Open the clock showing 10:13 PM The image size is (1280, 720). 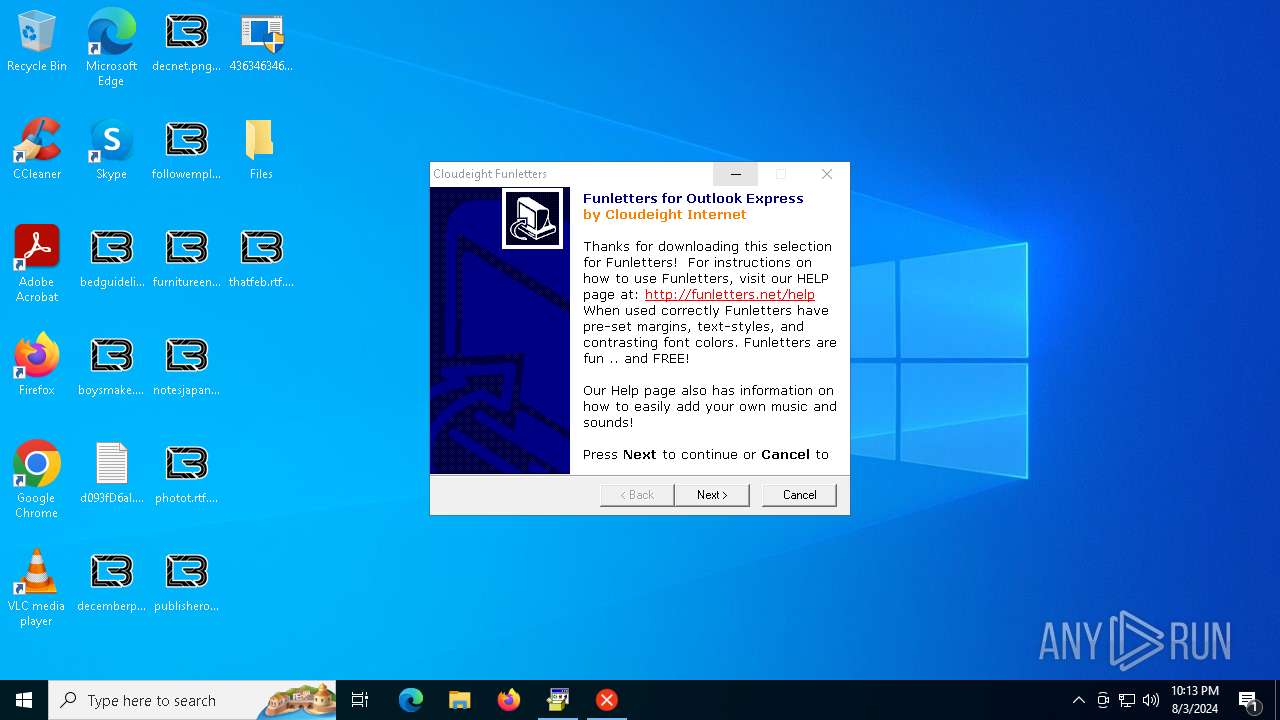point(1195,700)
